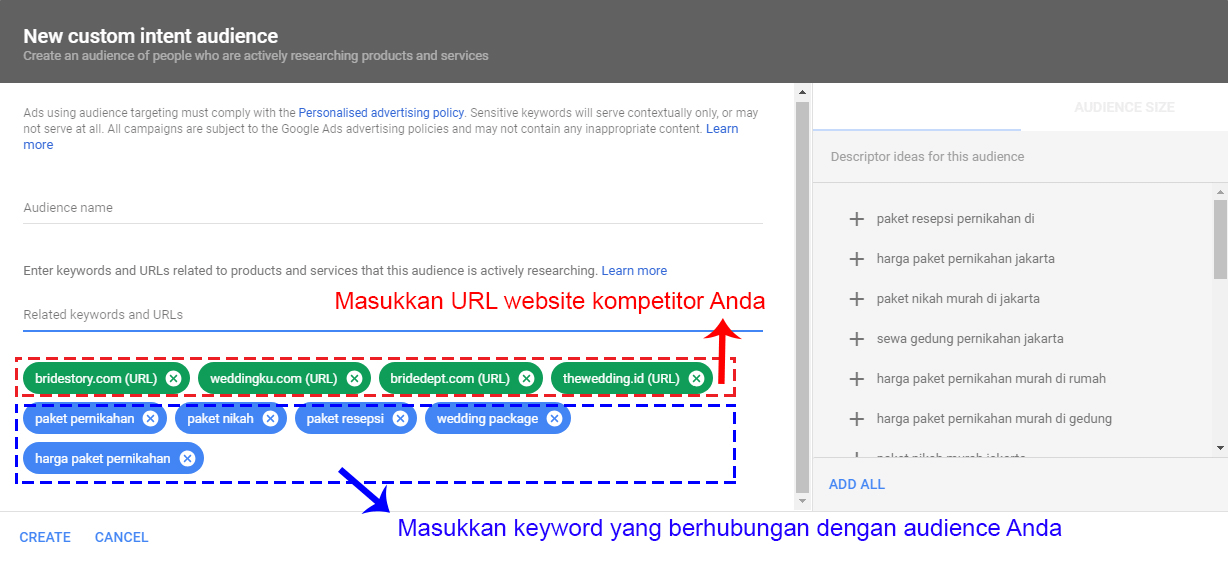Remove the 'harga paket pernikahan' keyword chip
1228x562 pixels.
(x=187, y=459)
